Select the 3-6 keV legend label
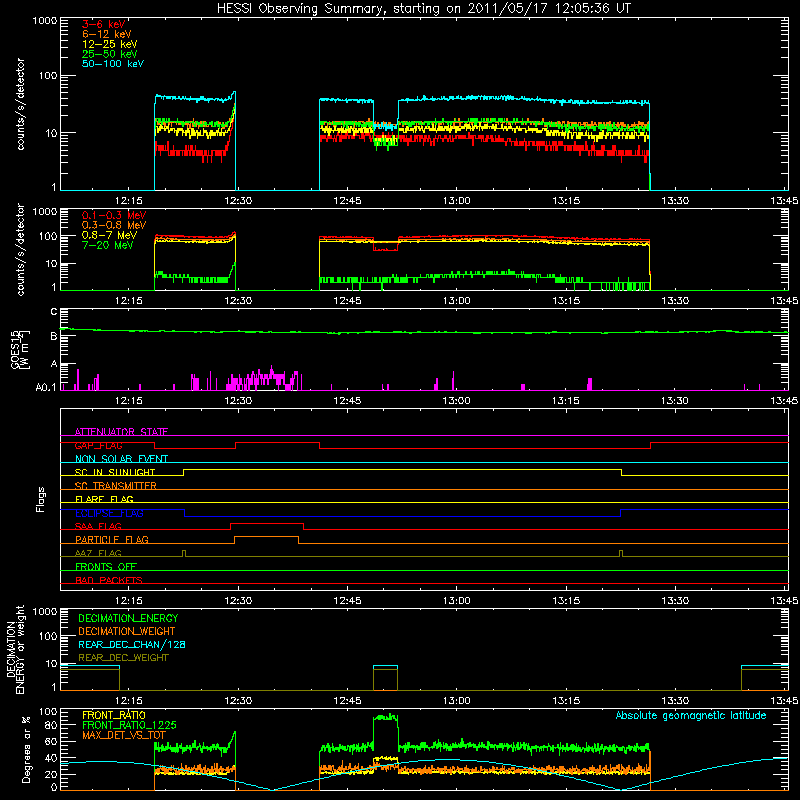800x800 pixels. tap(104, 24)
